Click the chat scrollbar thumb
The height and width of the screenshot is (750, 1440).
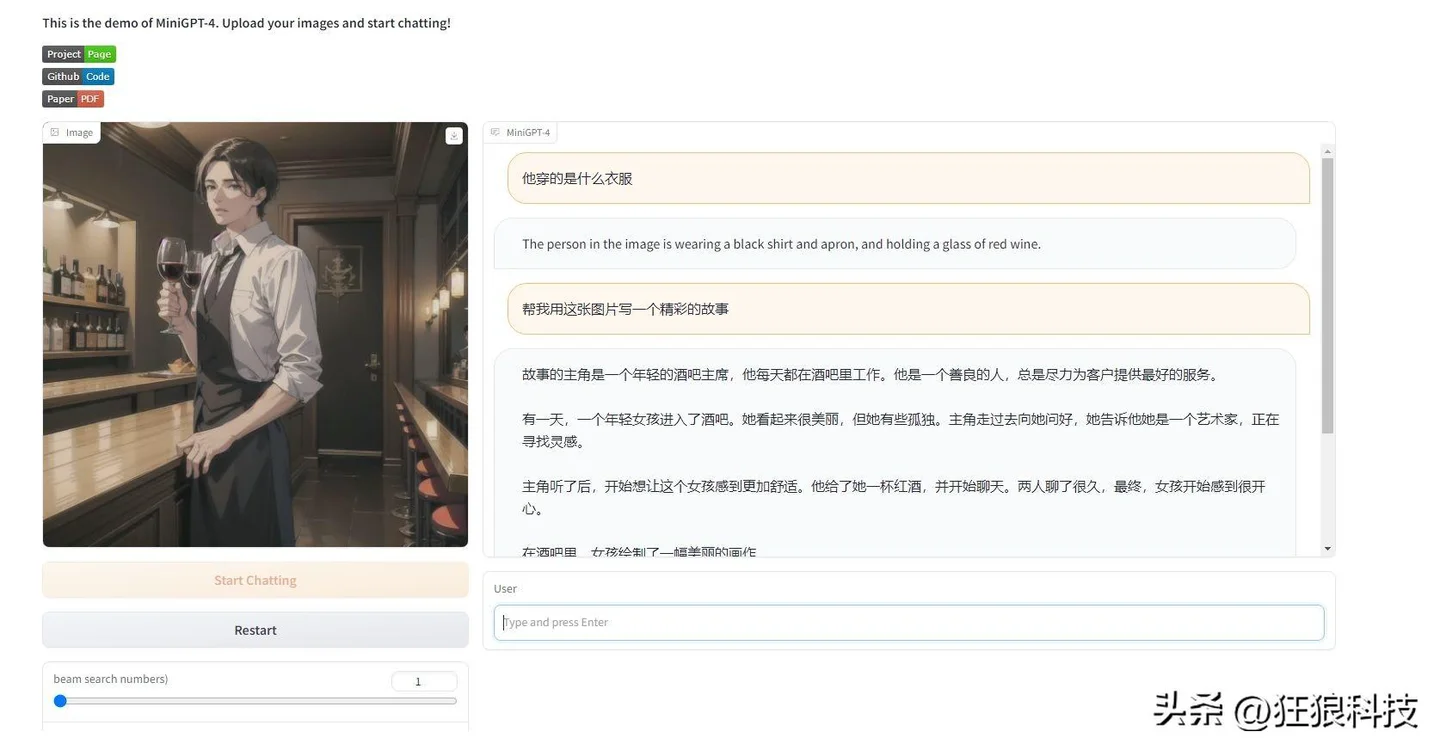[1328, 295]
